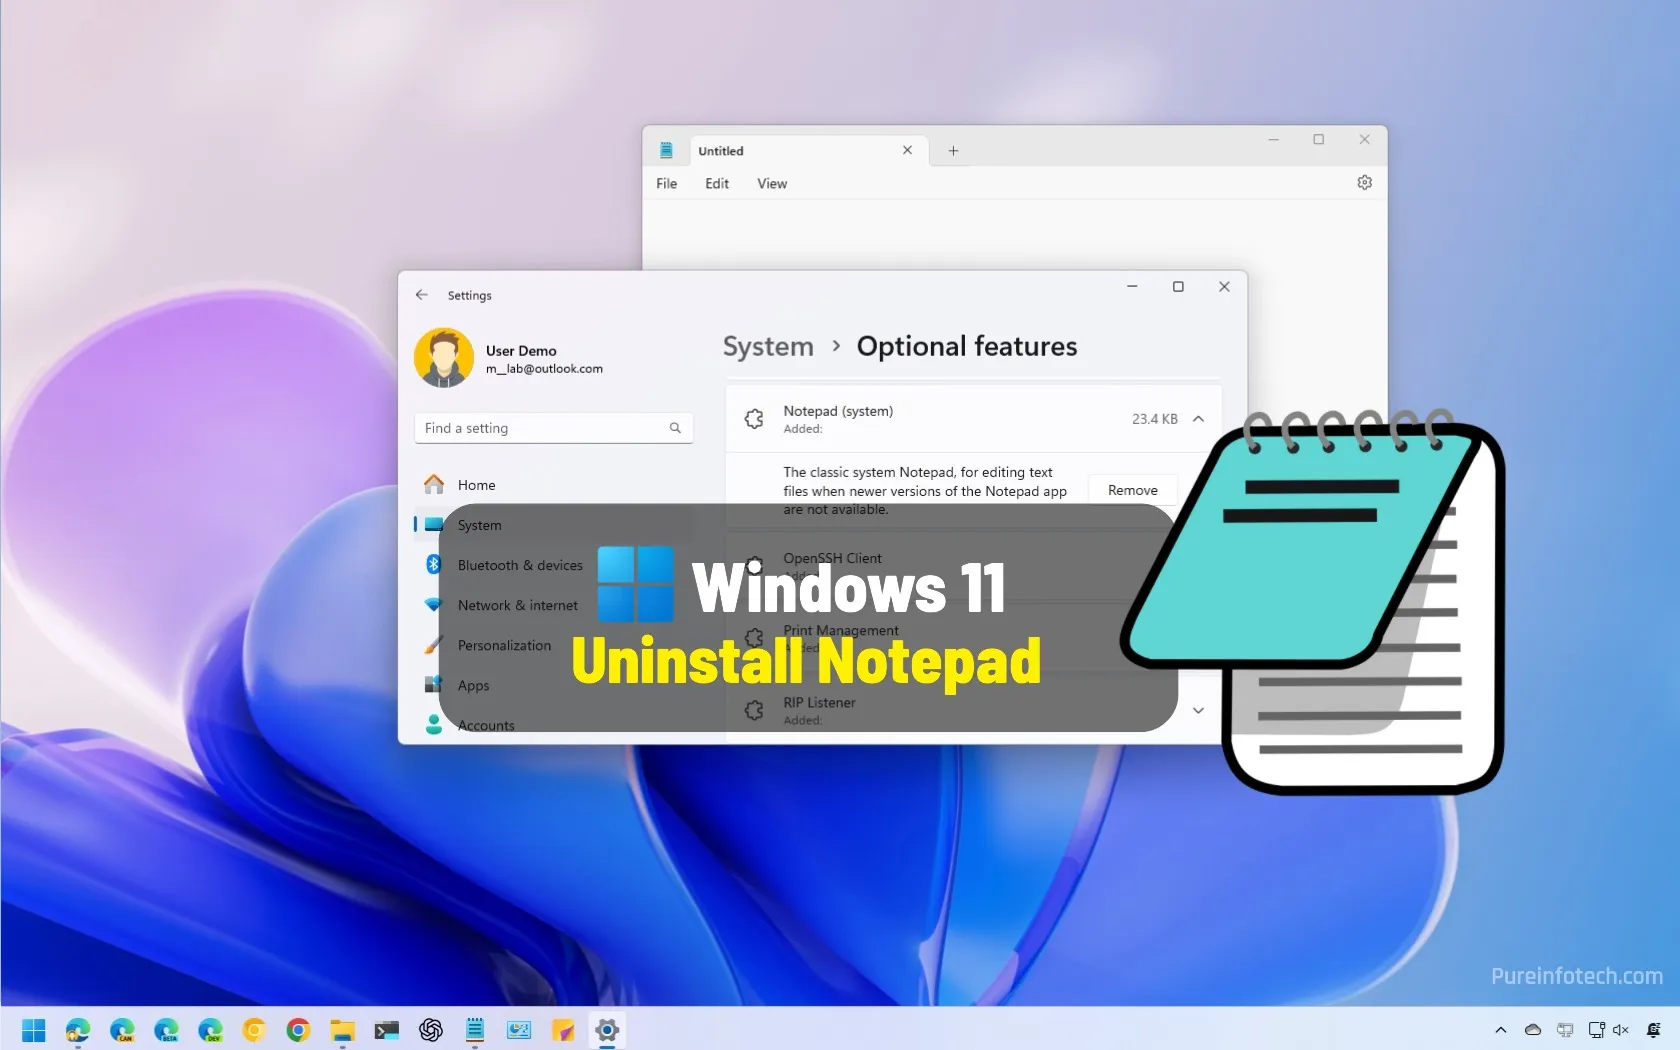Expand the RIP Listener feature chevron
Screen dimensions: 1680x1050
pyautogui.click(x=1198, y=710)
